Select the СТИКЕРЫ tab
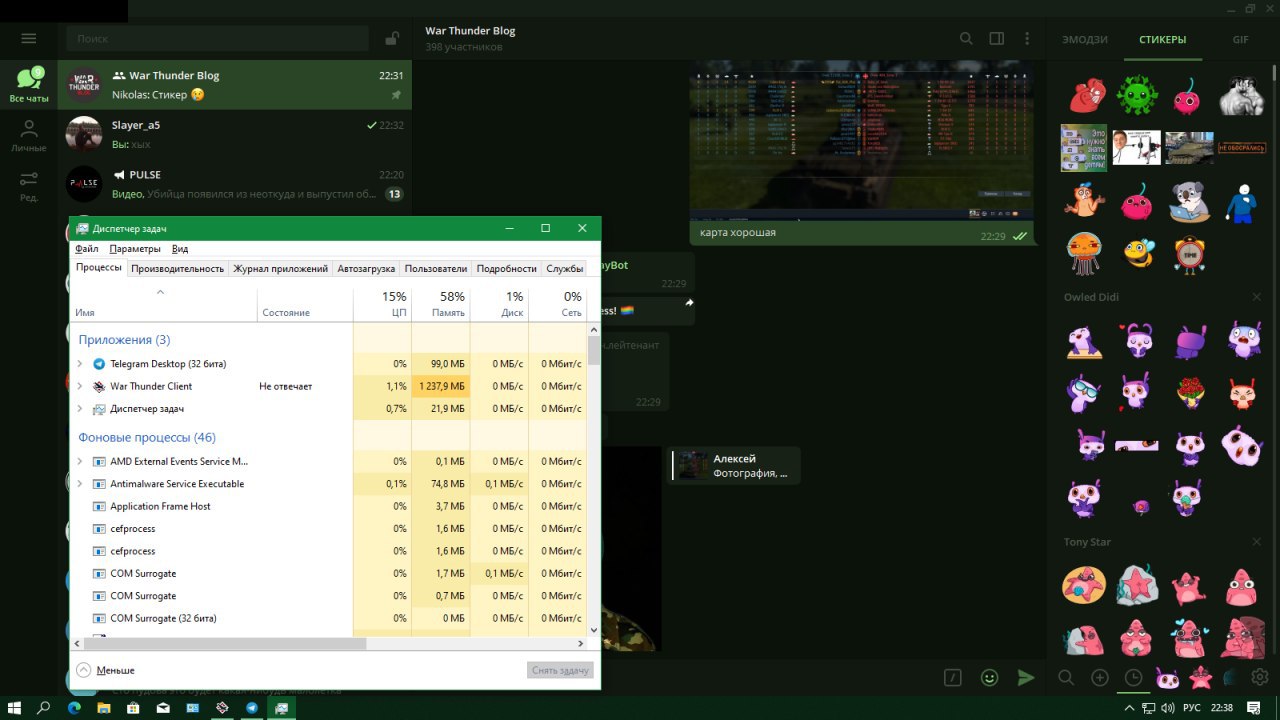 click(1162, 40)
